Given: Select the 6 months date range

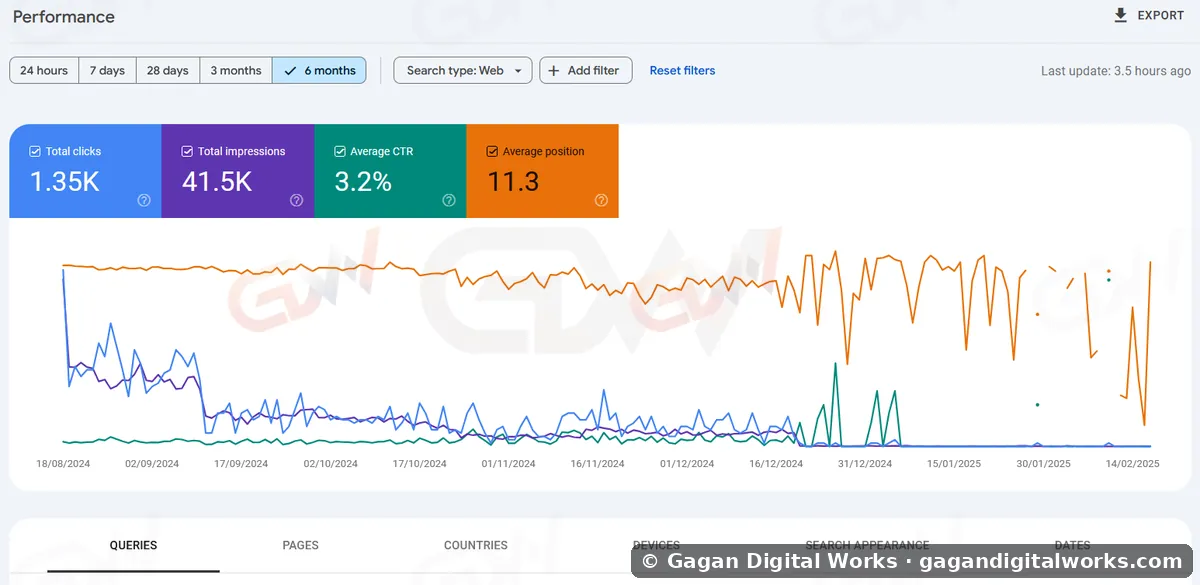Looking at the screenshot, I should (319, 71).
